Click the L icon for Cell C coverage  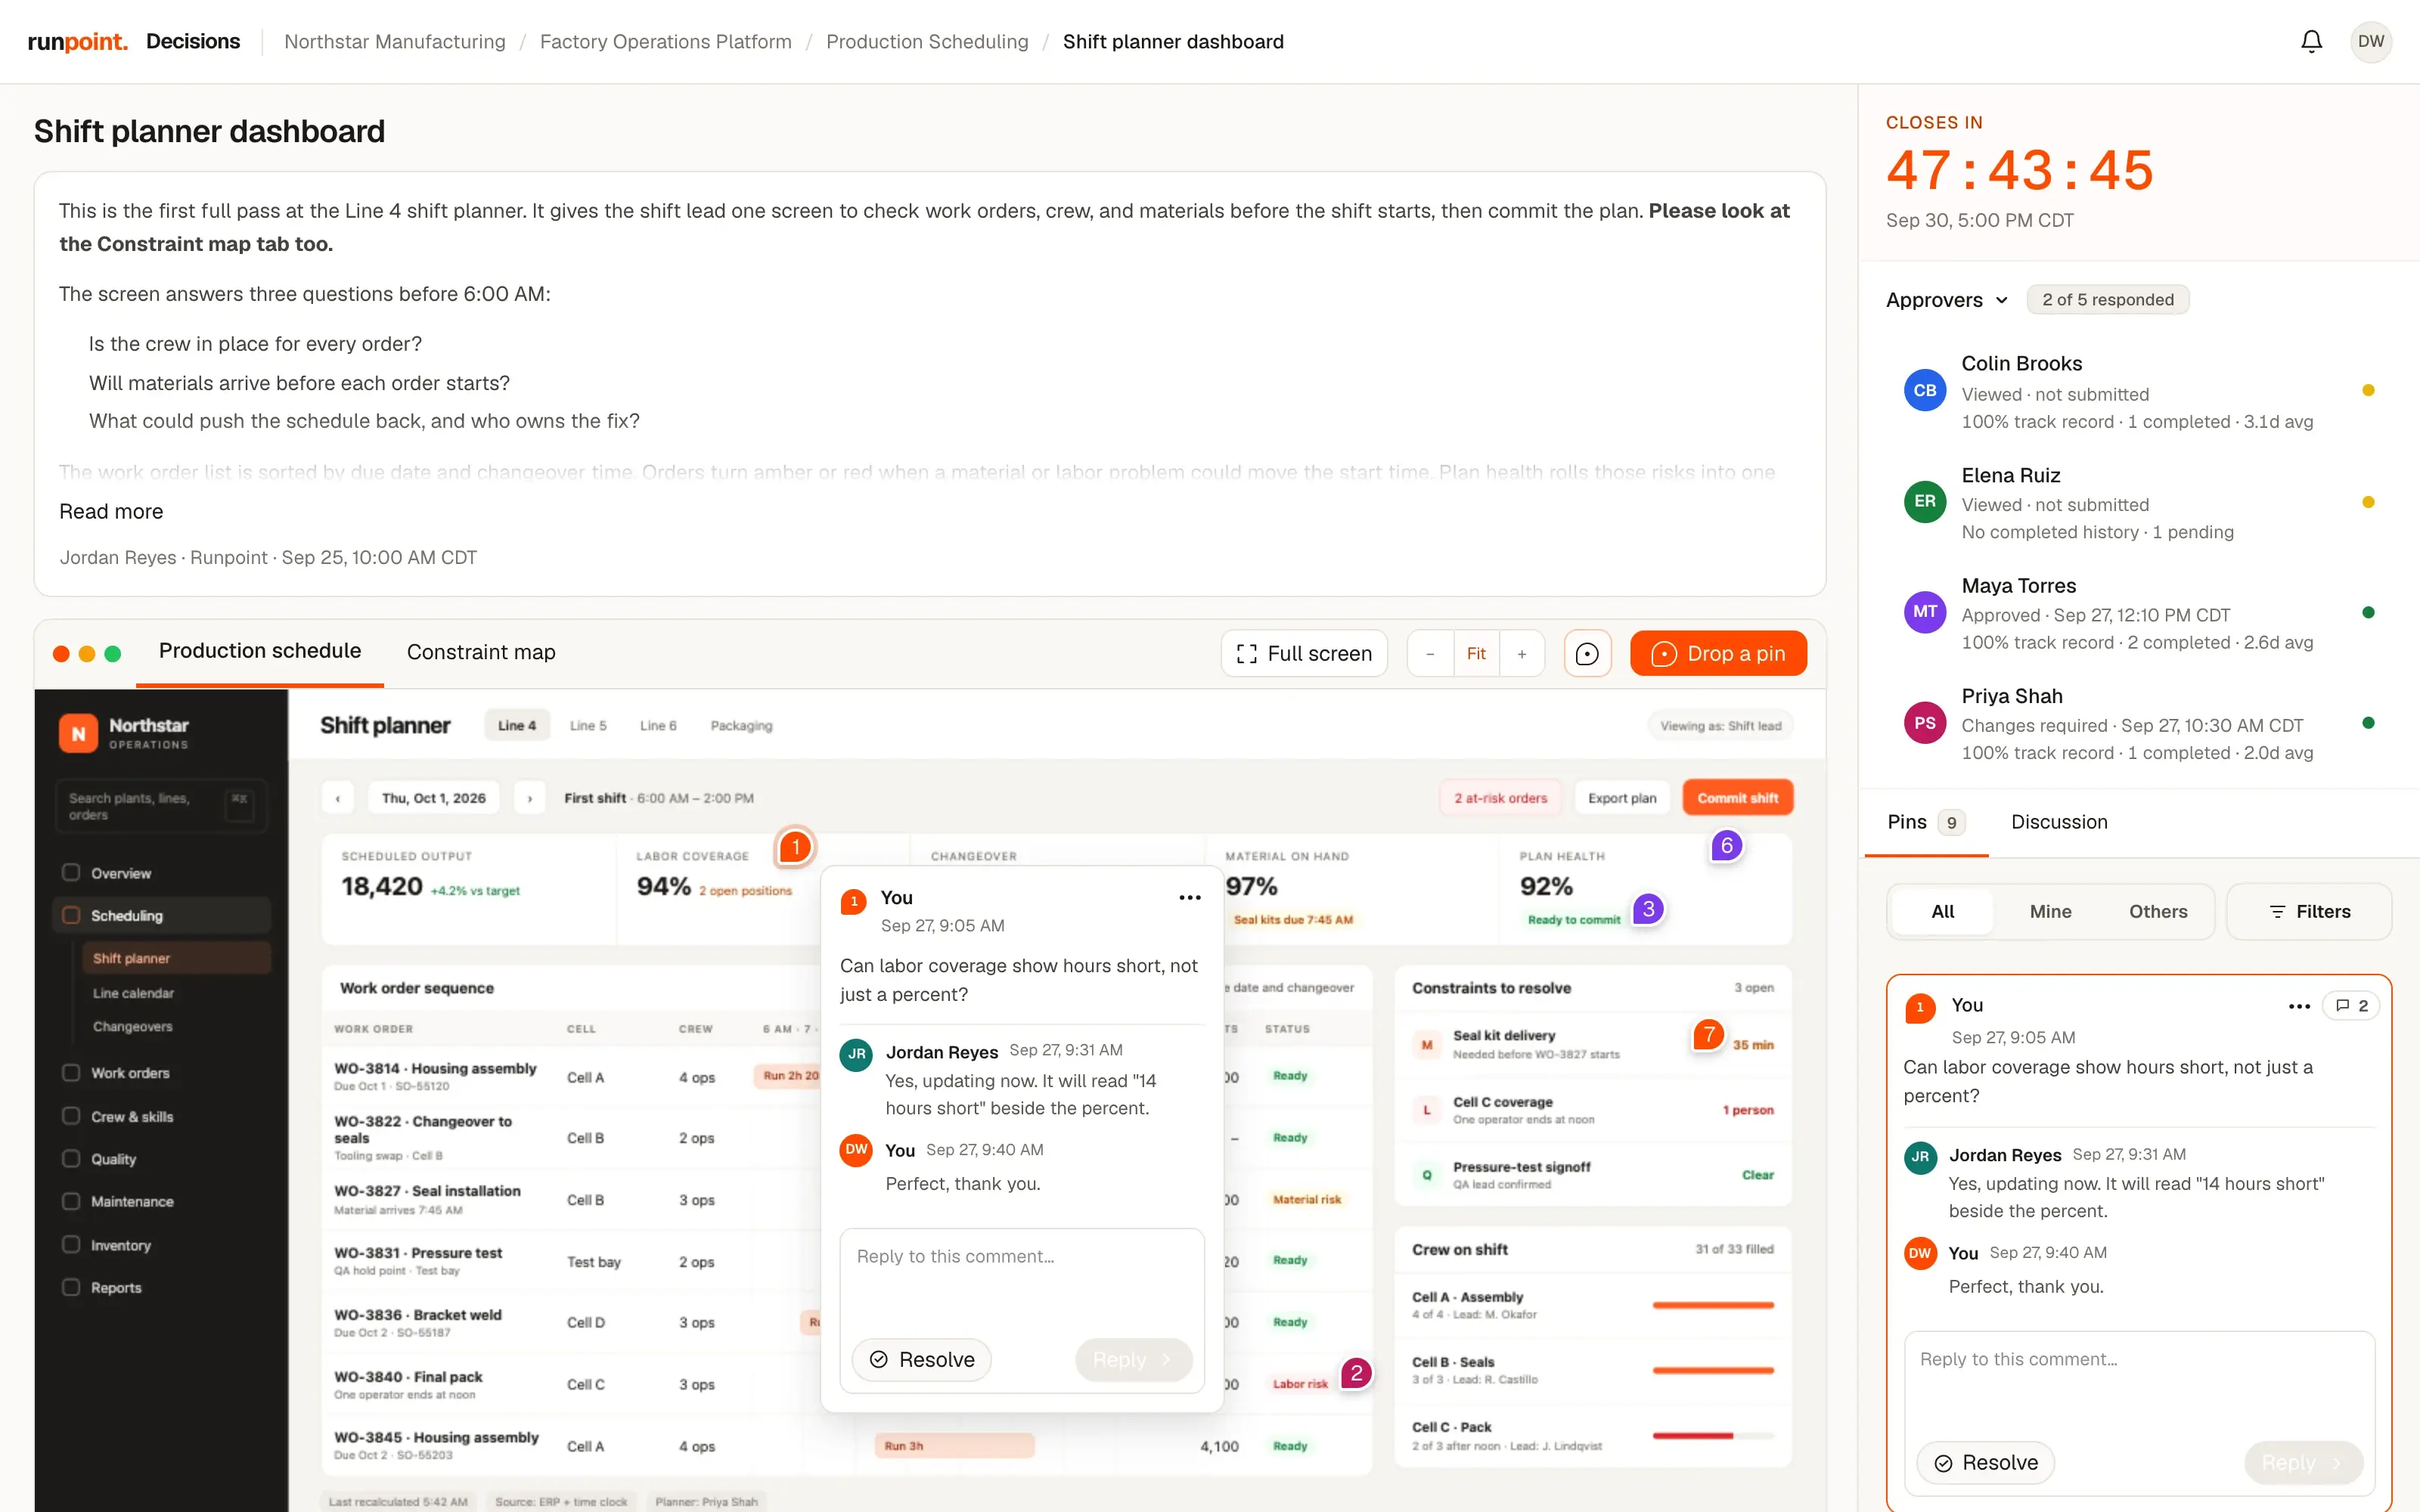(x=1427, y=1110)
